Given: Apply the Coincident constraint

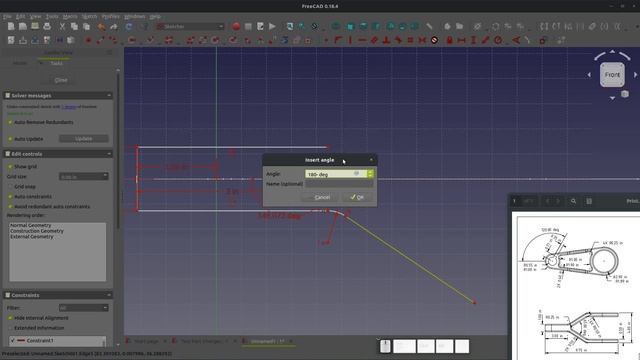Looking at the screenshot, I should [x=326, y=40].
